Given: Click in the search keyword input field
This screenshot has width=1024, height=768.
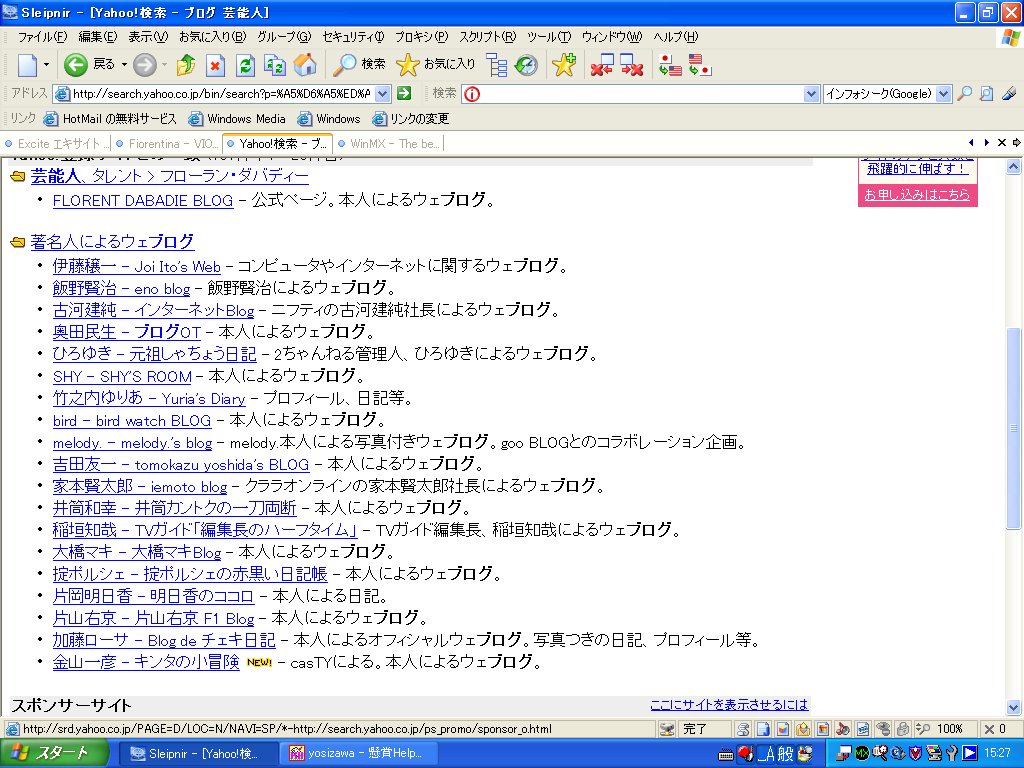Looking at the screenshot, I should coord(640,94).
